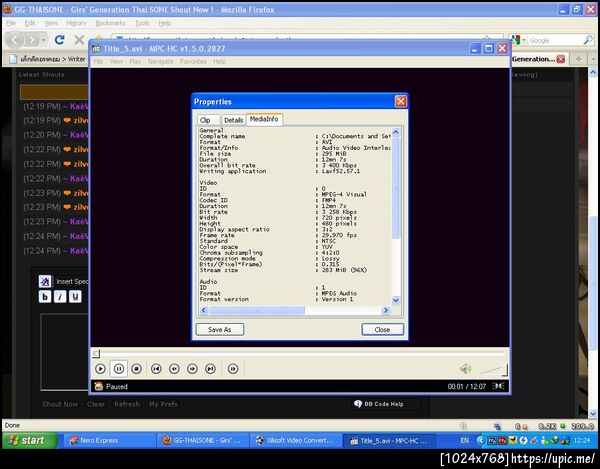Image resolution: width=600 pixels, height=469 pixels.
Task: Click the Insert Special icon
Action: (x=45, y=281)
